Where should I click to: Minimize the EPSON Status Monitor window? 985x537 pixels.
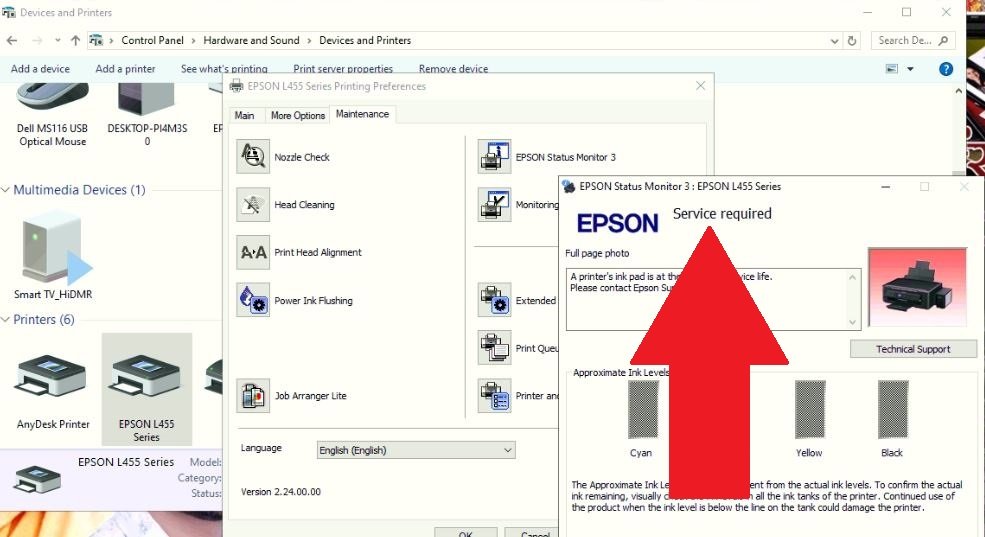pyautogui.click(x=885, y=187)
